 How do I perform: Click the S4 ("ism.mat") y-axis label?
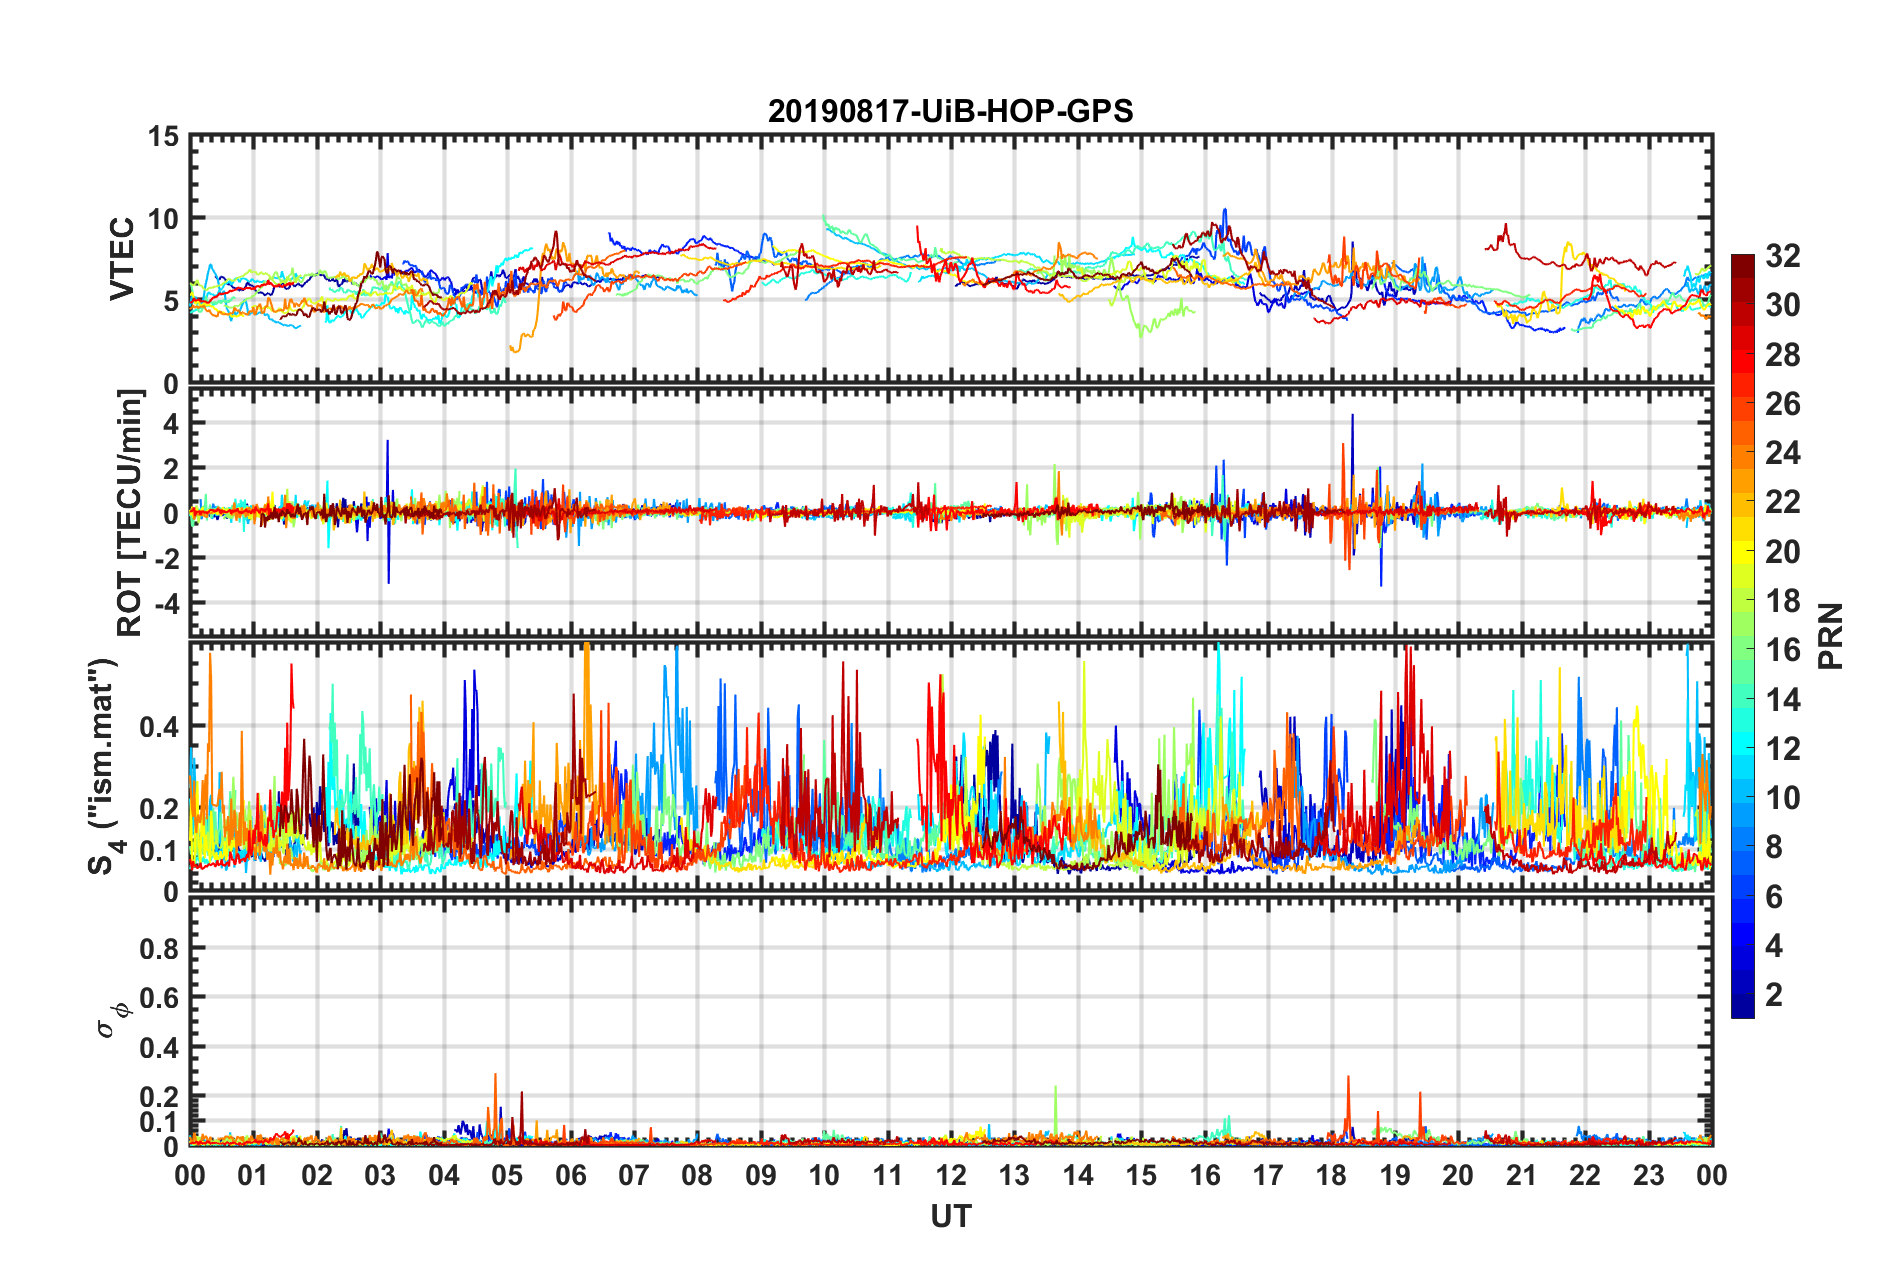104,765
